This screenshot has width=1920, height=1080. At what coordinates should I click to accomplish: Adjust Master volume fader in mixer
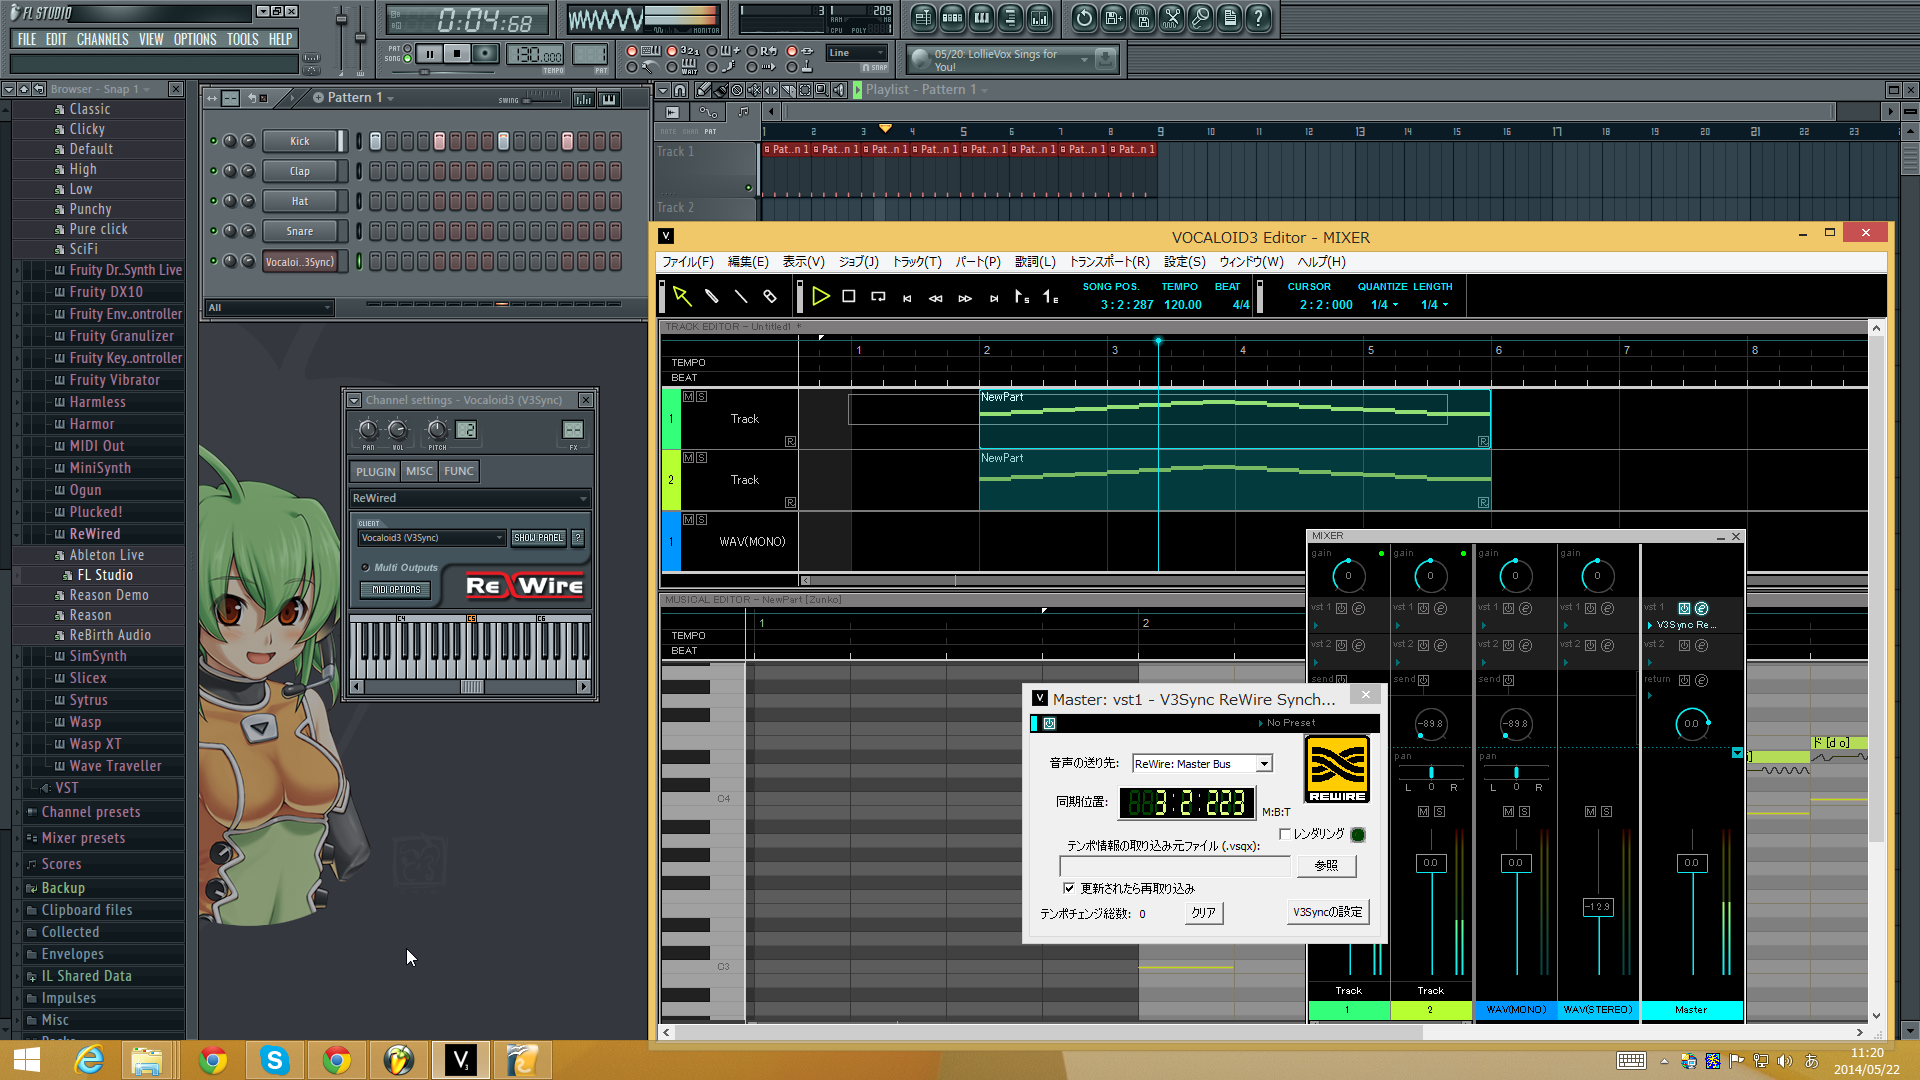point(1691,863)
